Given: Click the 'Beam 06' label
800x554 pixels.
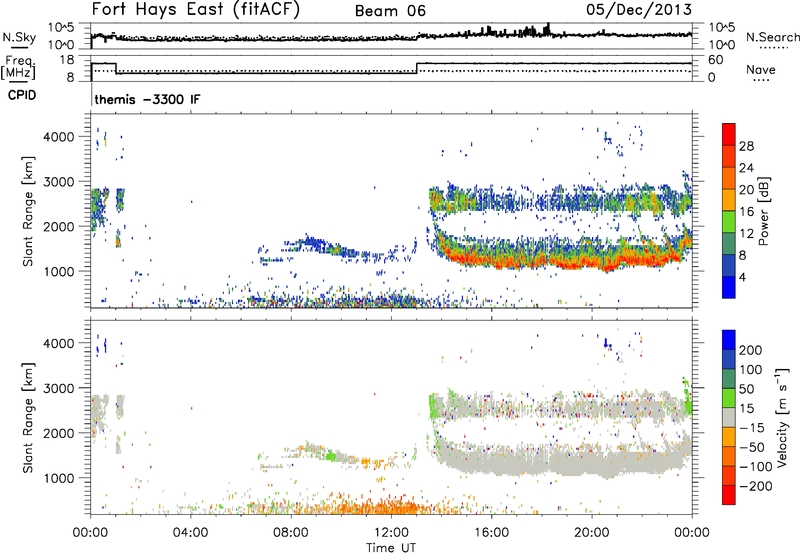Looking at the screenshot, I should [x=390, y=11].
